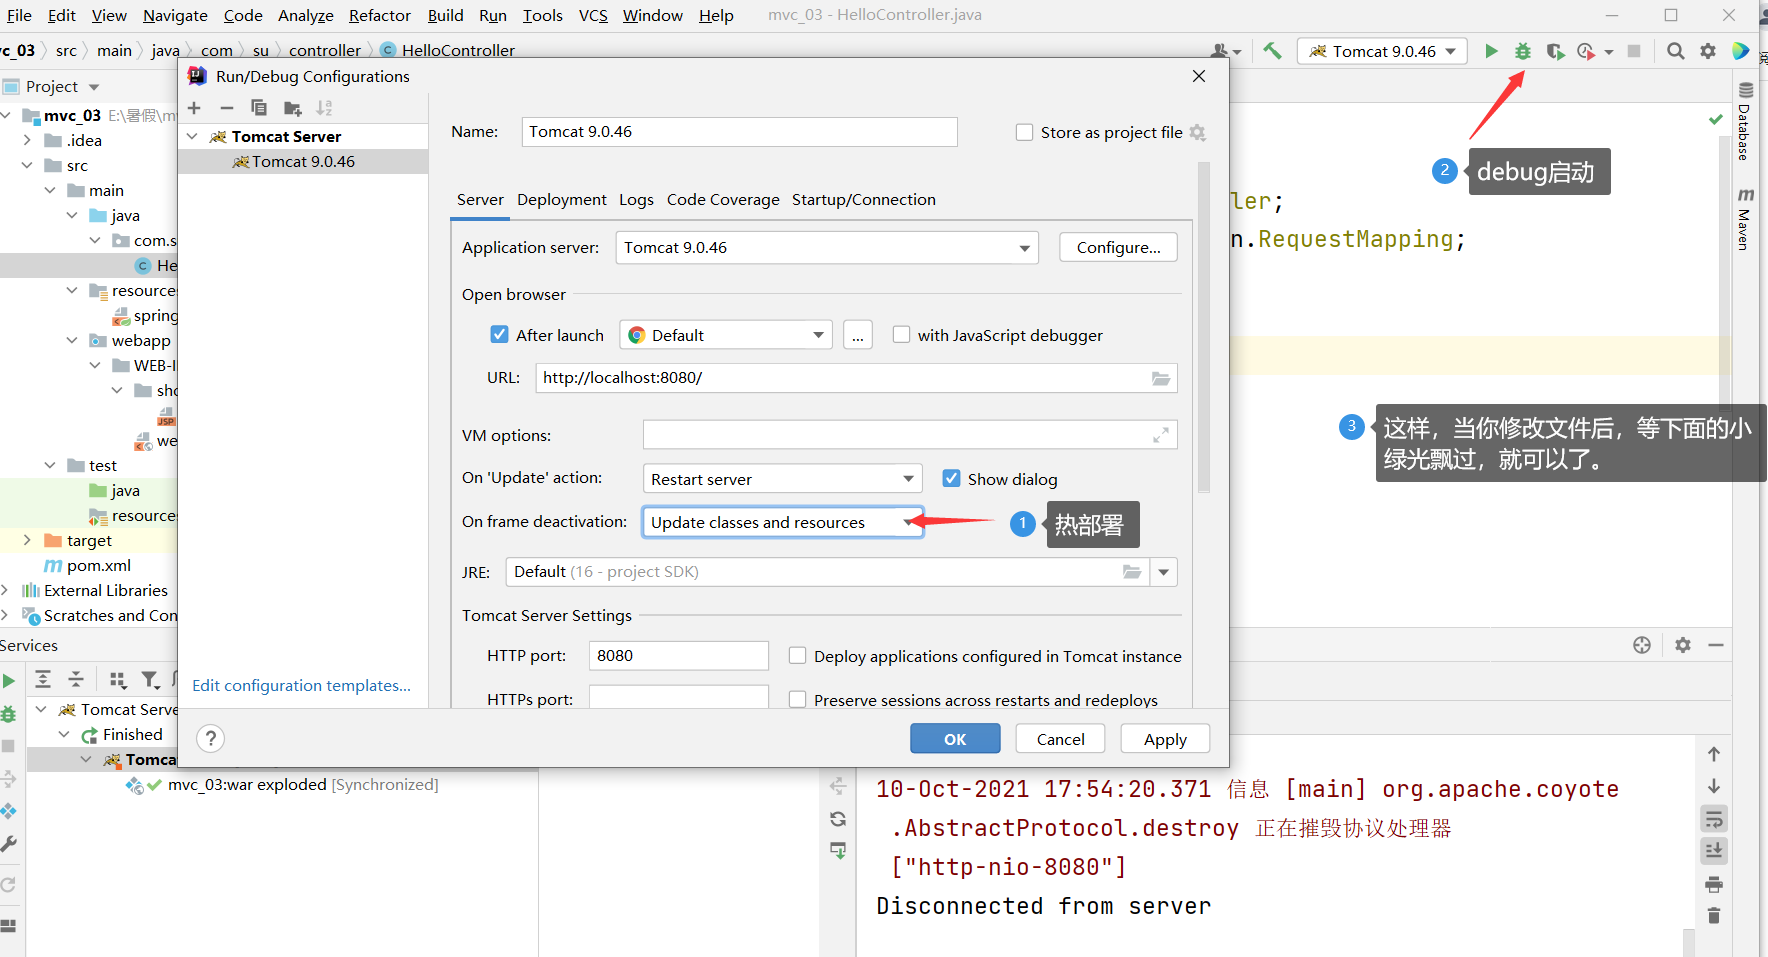This screenshot has height=957, width=1768.
Task: Click Name input field
Action: tap(739, 132)
